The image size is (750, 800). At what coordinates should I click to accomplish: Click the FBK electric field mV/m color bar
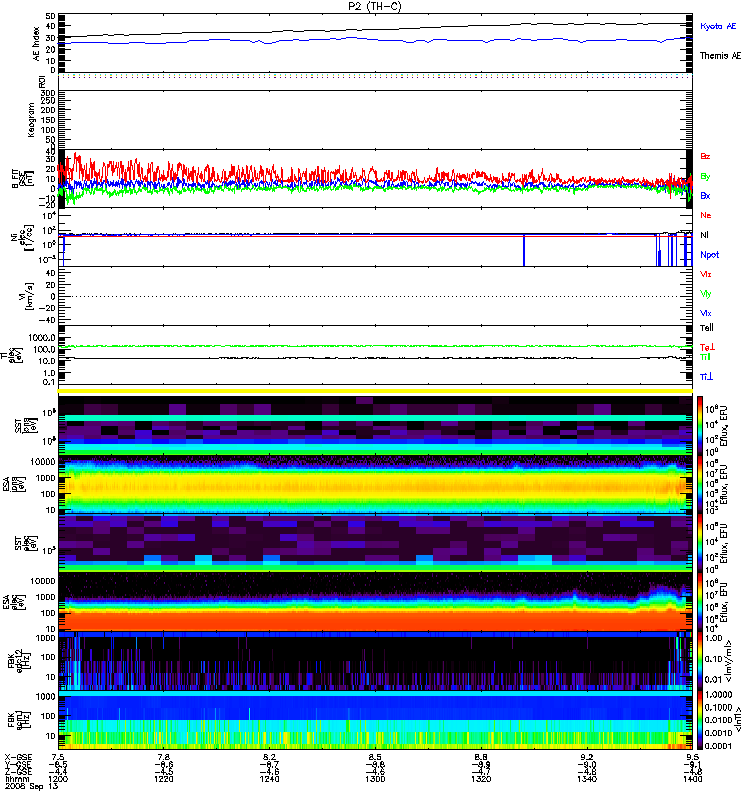[700, 661]
